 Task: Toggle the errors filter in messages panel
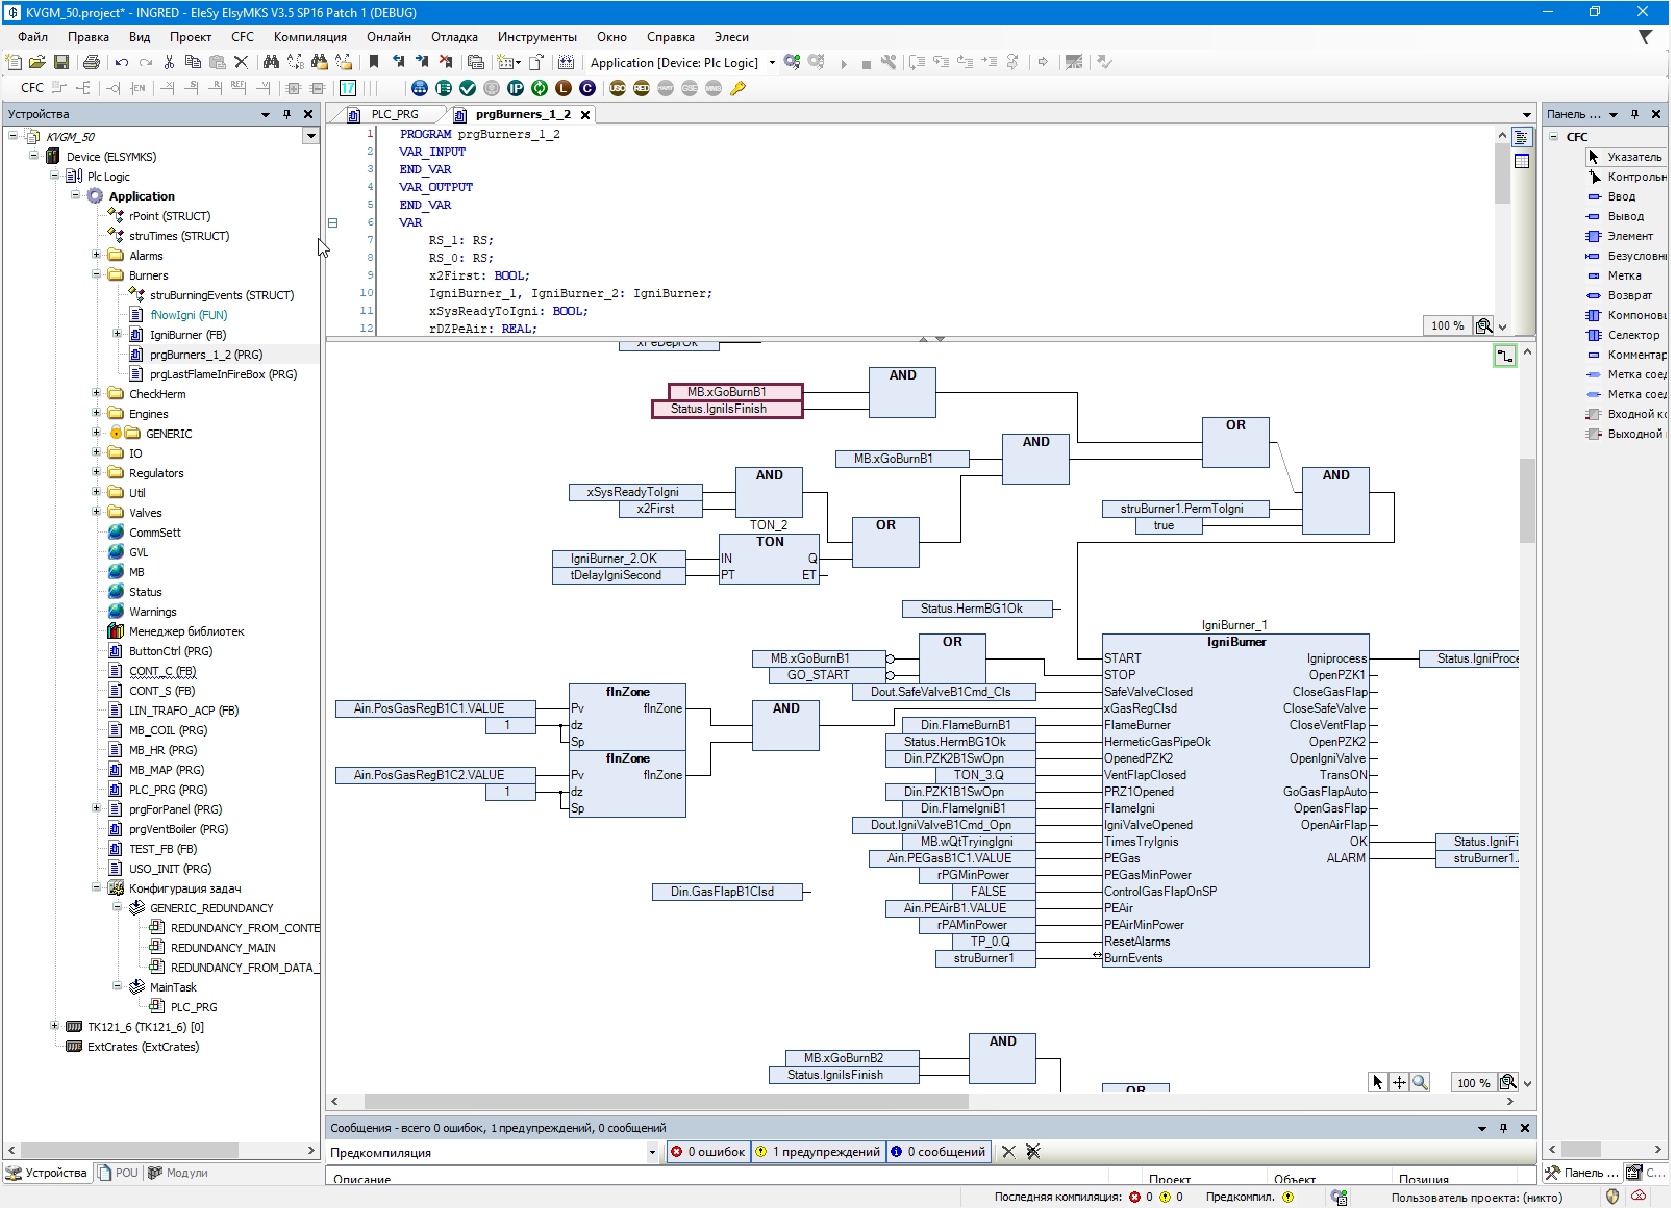click(x=708, y=1152)
